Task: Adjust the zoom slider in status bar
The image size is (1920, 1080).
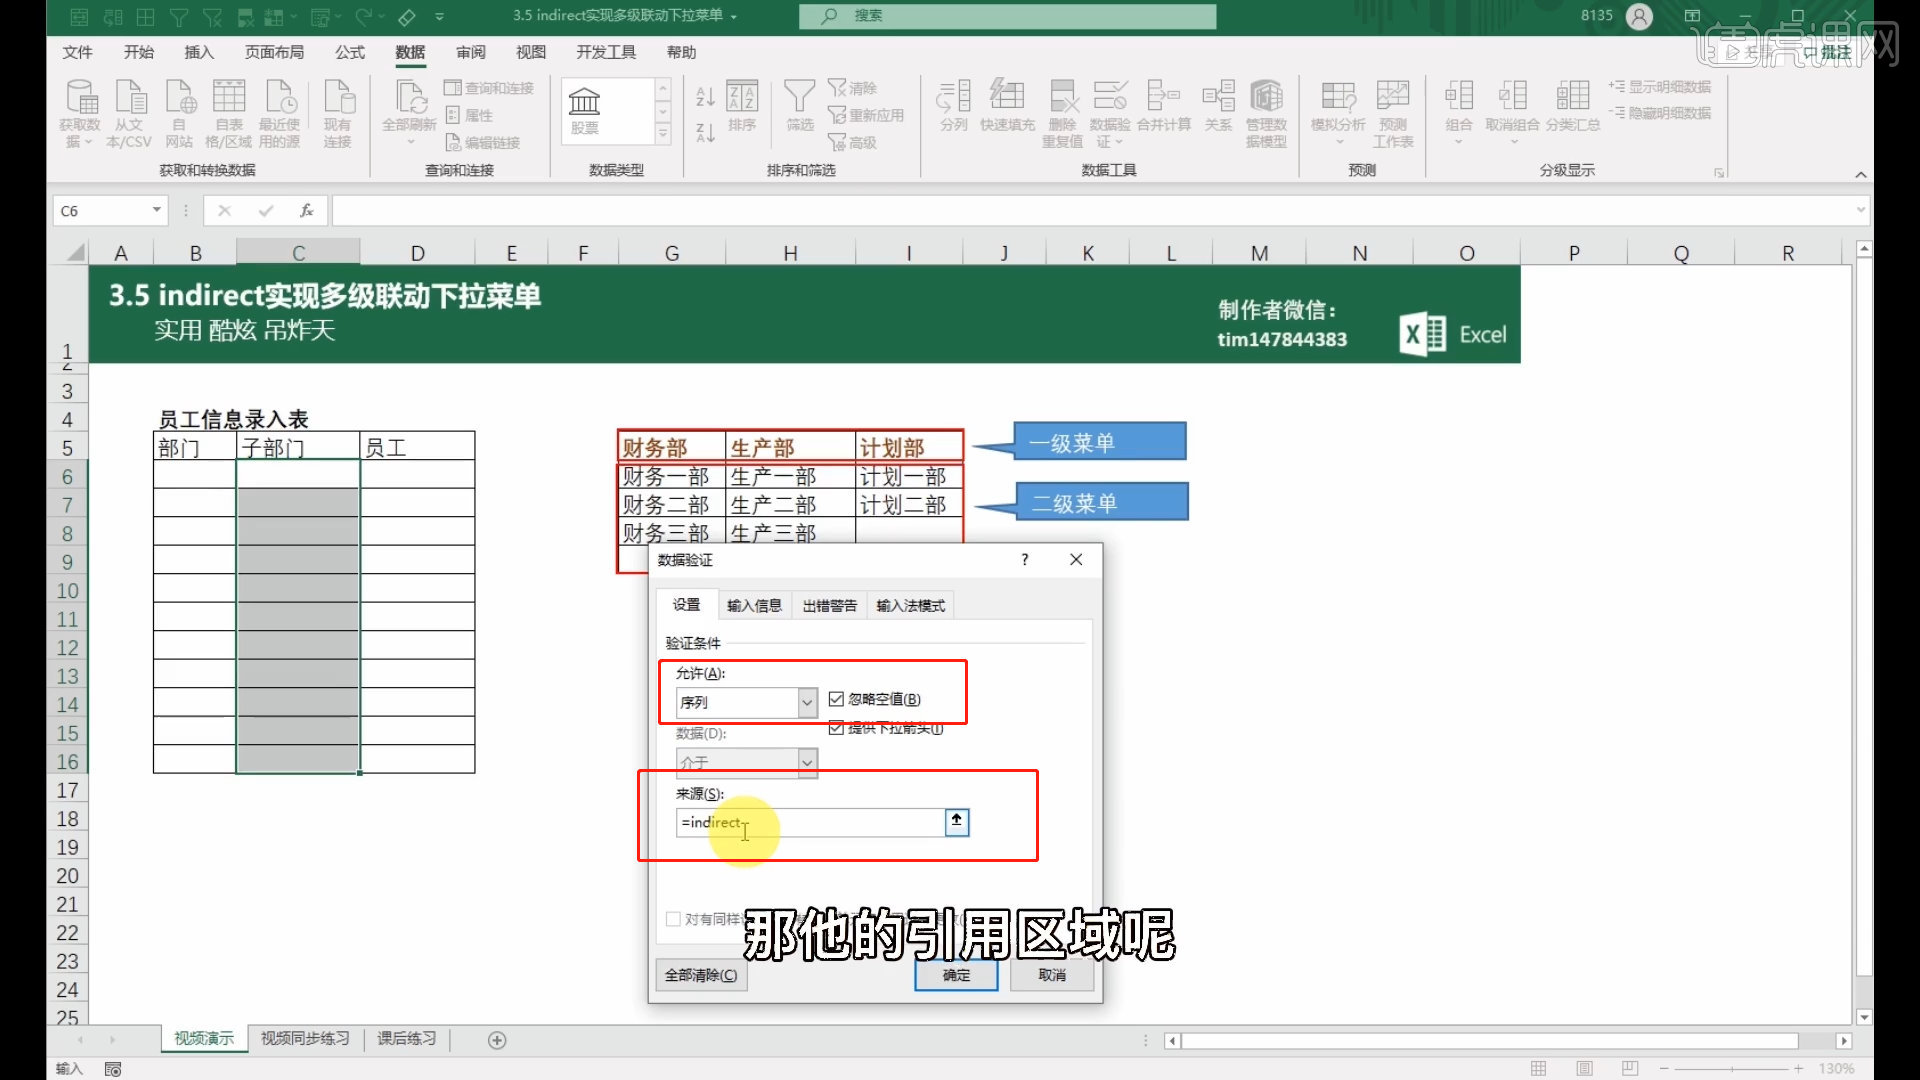Action: [x=1731, y=1069]
